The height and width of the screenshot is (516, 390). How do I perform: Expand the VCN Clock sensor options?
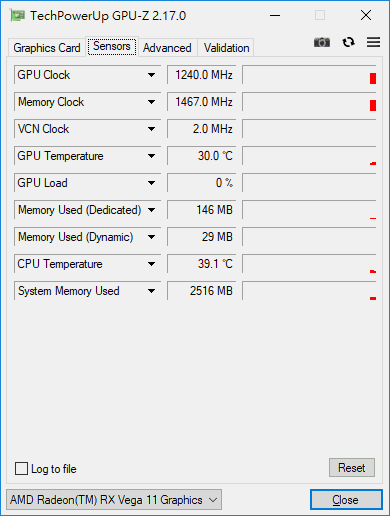click(151, 129)
